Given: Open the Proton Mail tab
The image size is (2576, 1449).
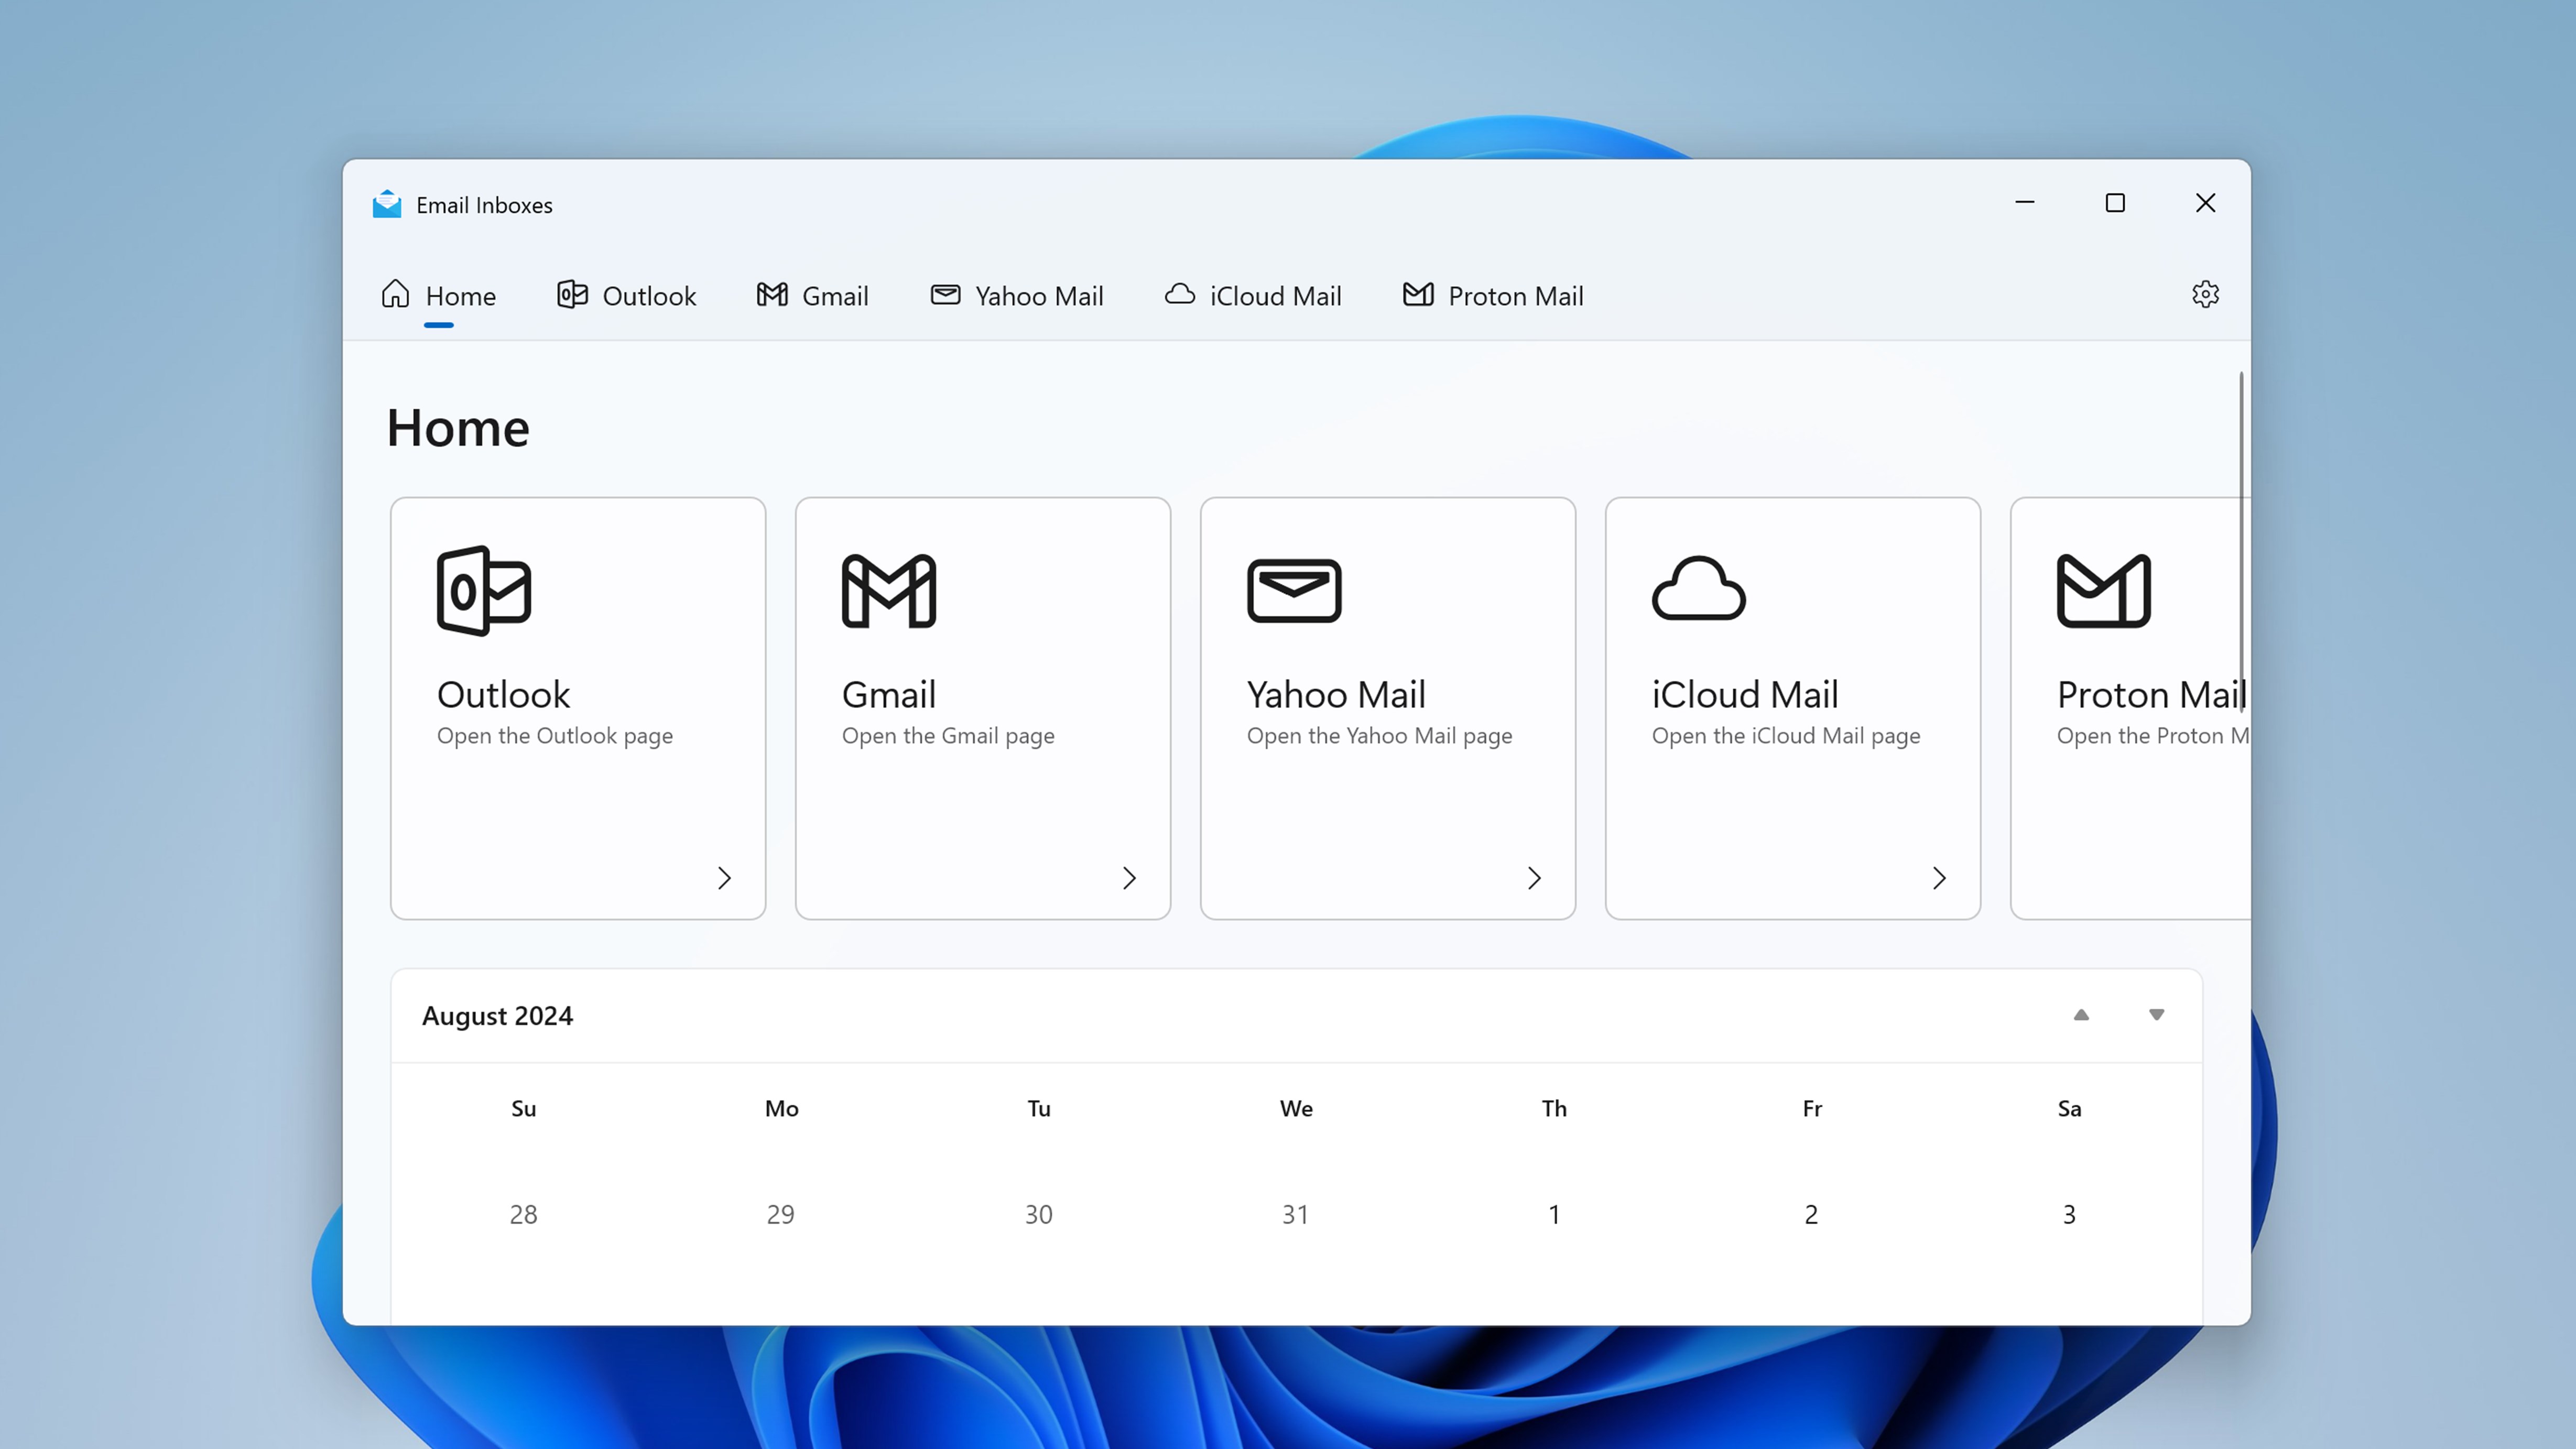Looking at the screenshot, I should pyautogui.click(x=1493, y=296).
